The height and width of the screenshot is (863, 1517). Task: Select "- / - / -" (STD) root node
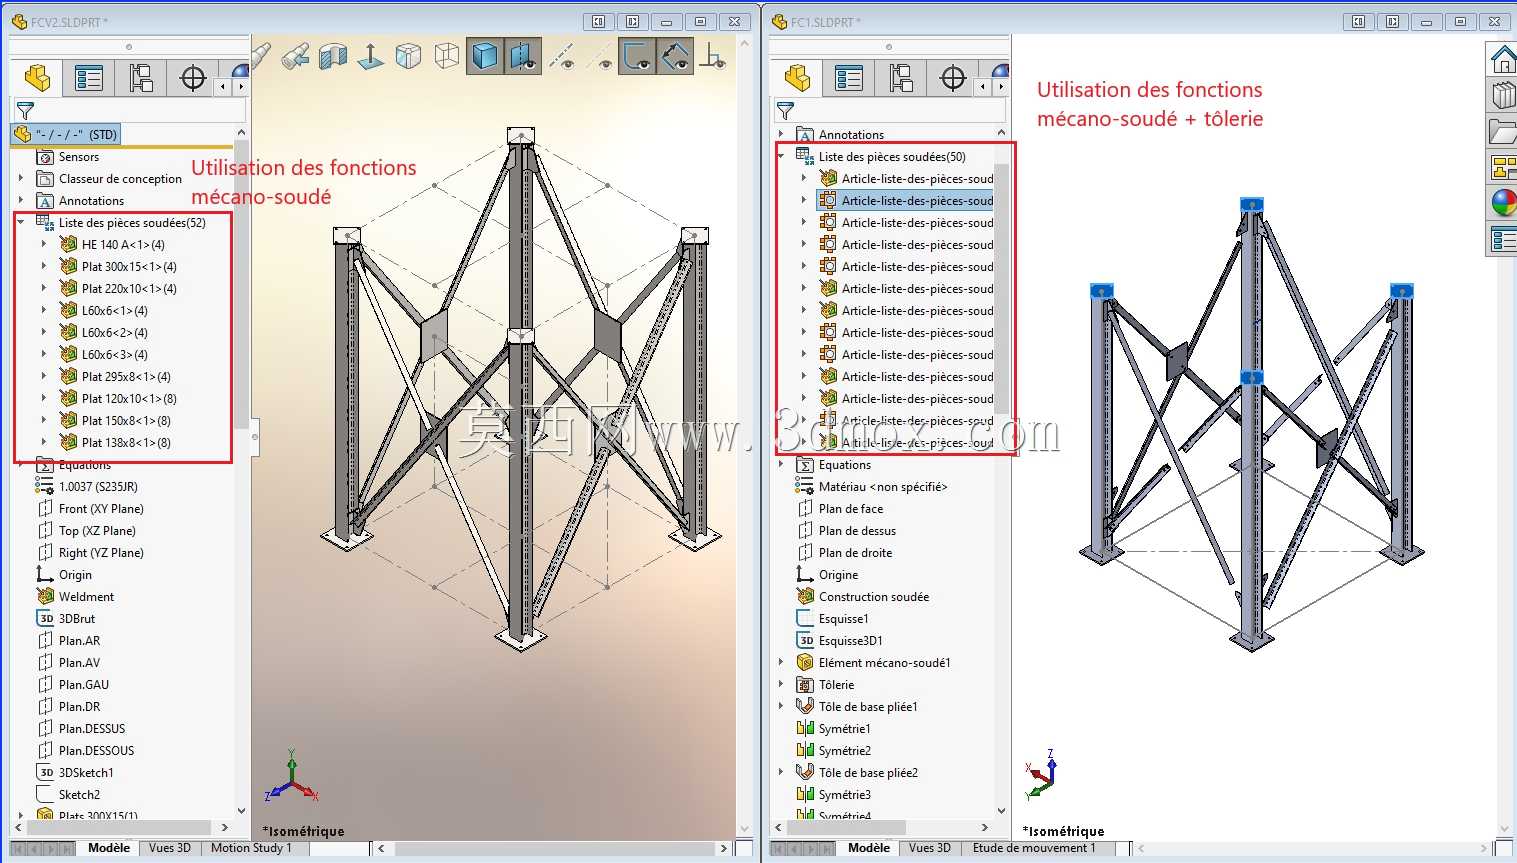pos(66,134)
